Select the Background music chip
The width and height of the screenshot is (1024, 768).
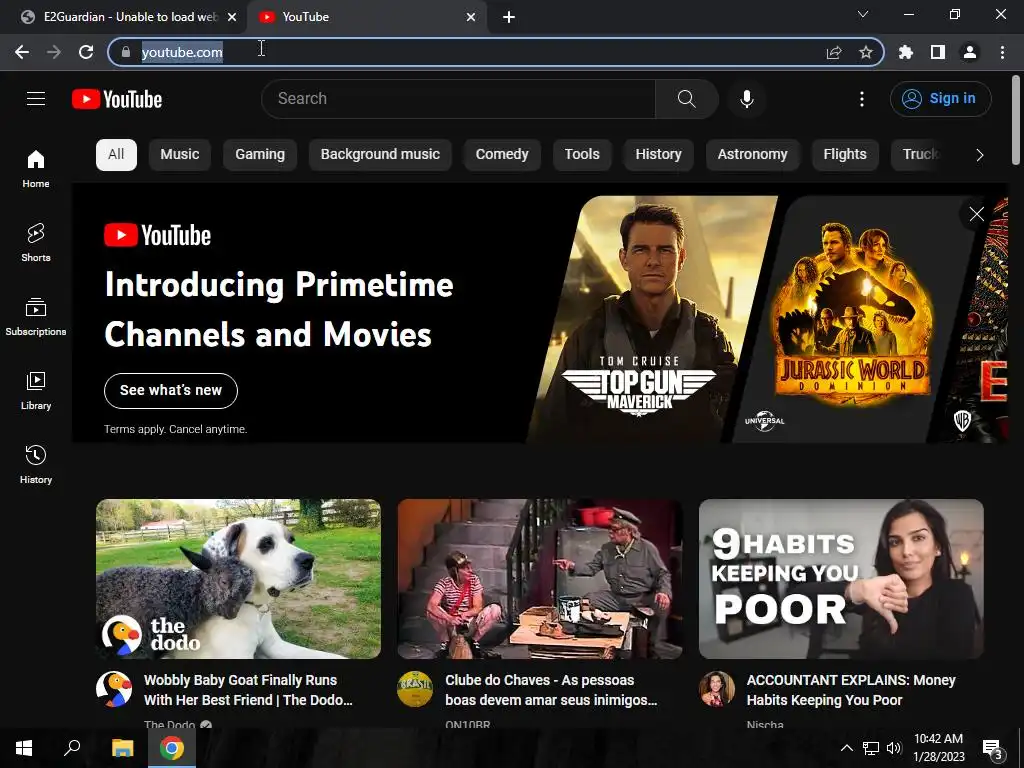tap(380, 155)
